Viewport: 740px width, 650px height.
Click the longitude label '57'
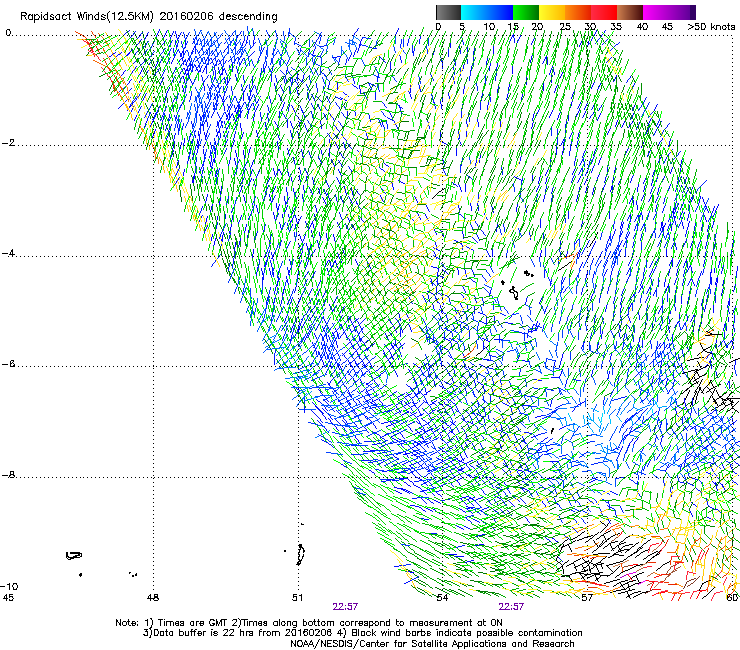coord(587,598)
